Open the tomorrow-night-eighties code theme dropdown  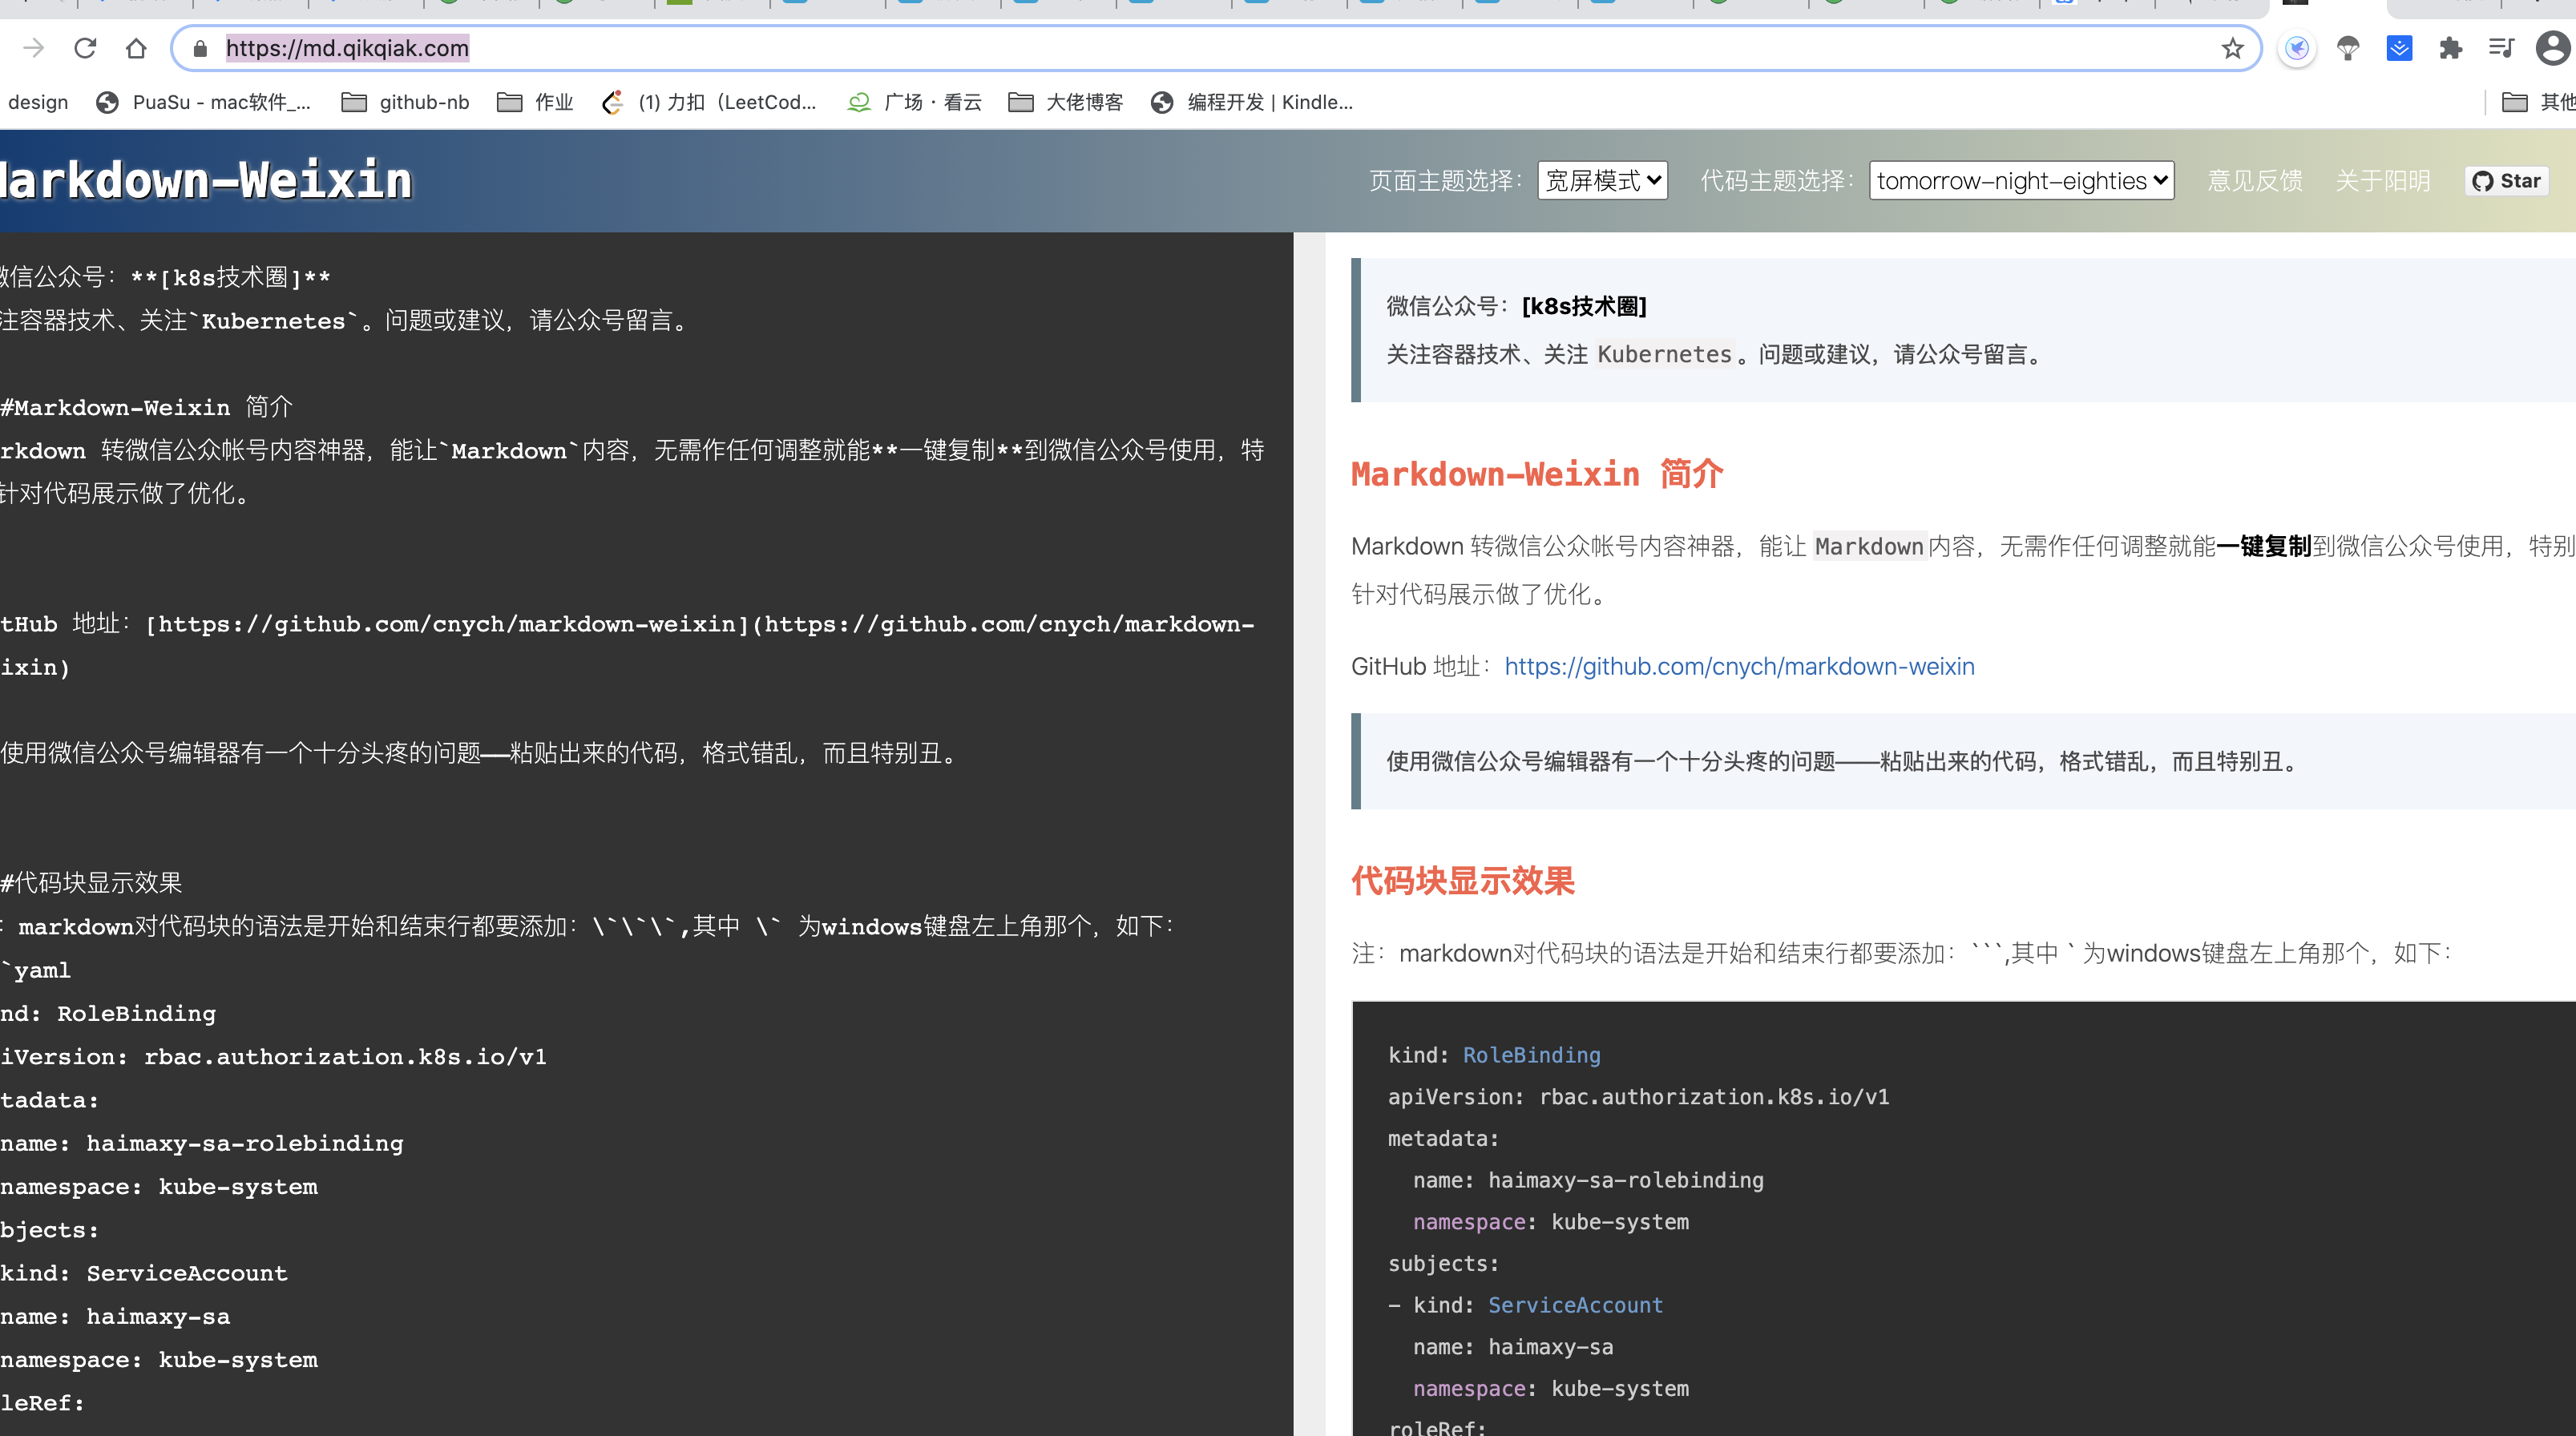[2021, 181]
